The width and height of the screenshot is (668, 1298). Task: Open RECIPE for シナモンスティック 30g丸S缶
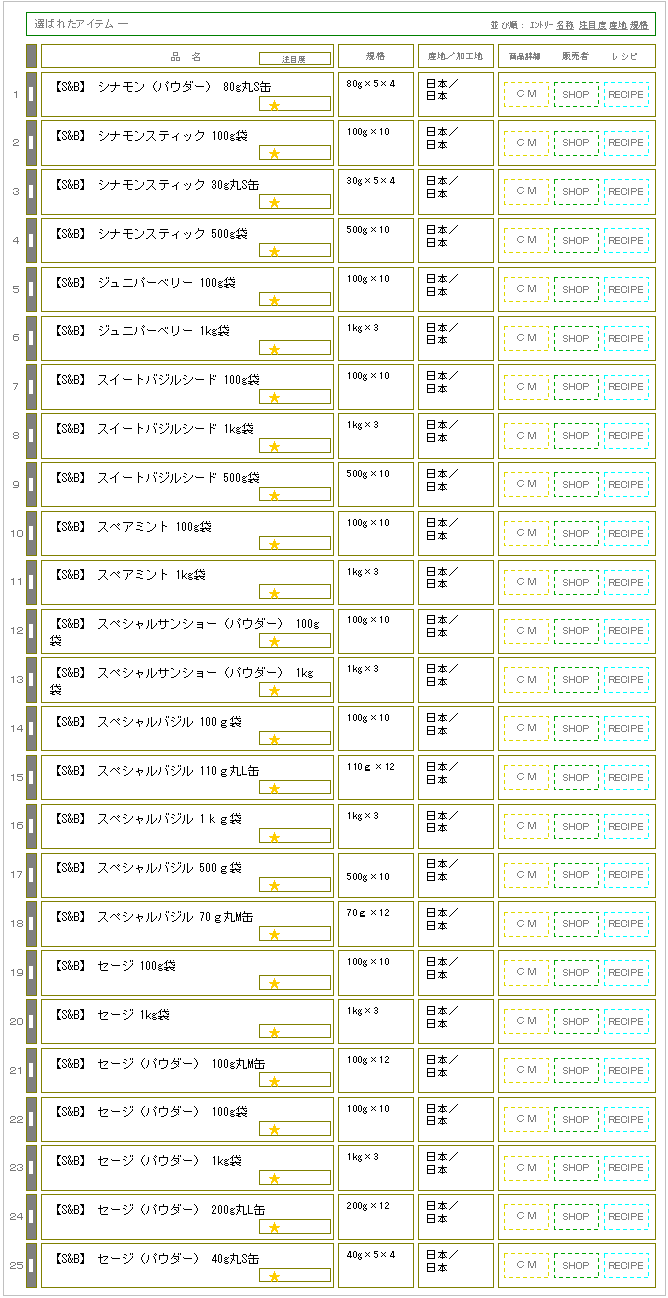tap(626, 192)
